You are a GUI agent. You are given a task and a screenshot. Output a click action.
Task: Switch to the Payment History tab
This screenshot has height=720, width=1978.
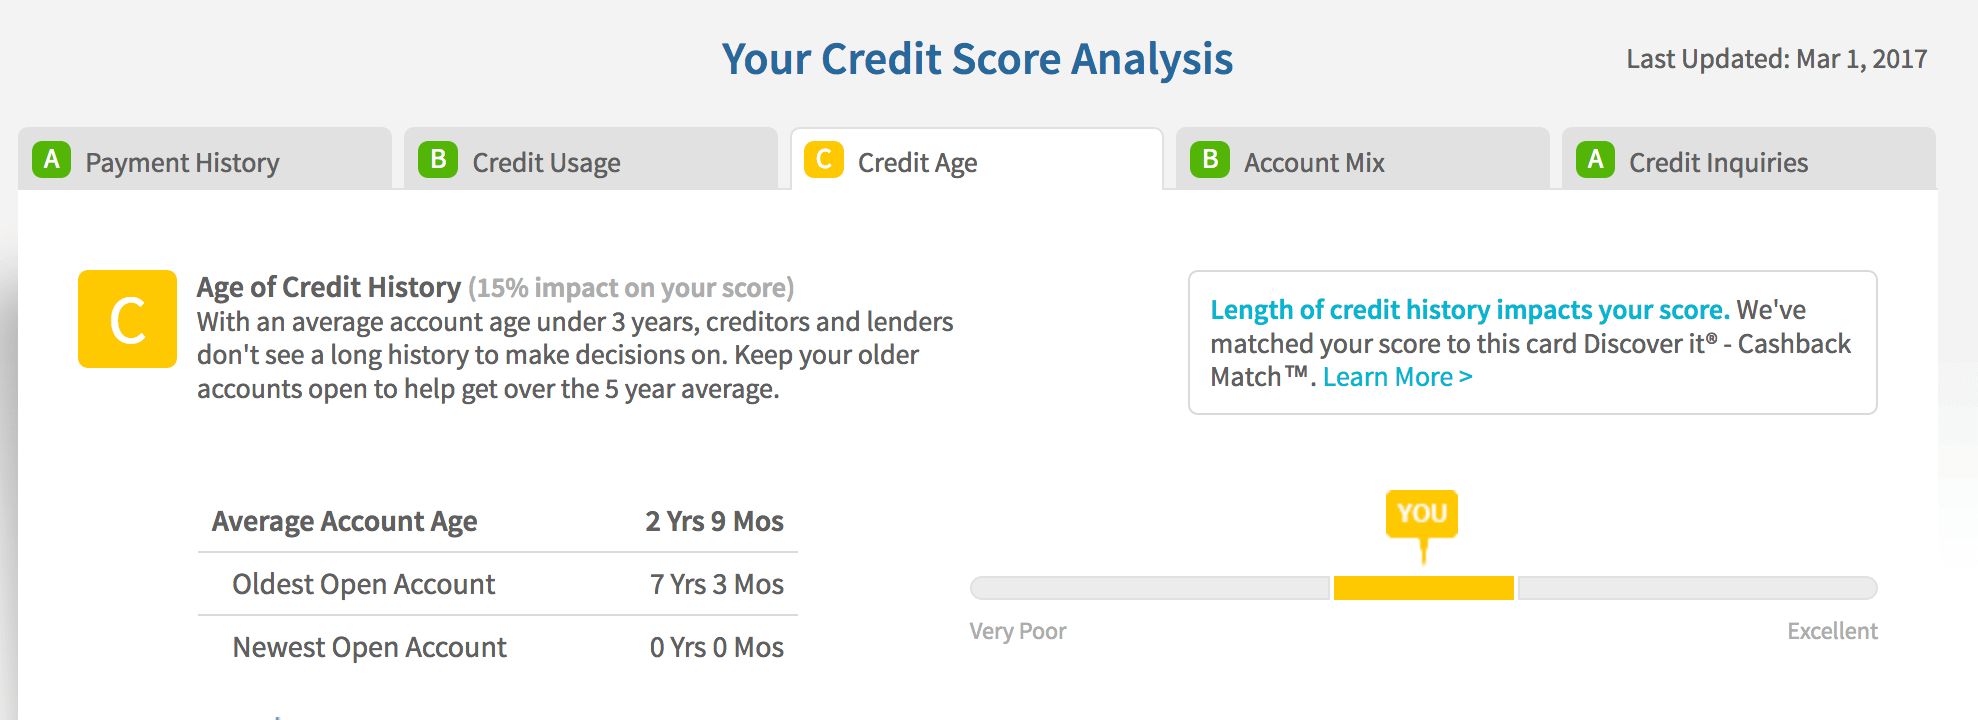pyautogui.click(x=182, y=161)
